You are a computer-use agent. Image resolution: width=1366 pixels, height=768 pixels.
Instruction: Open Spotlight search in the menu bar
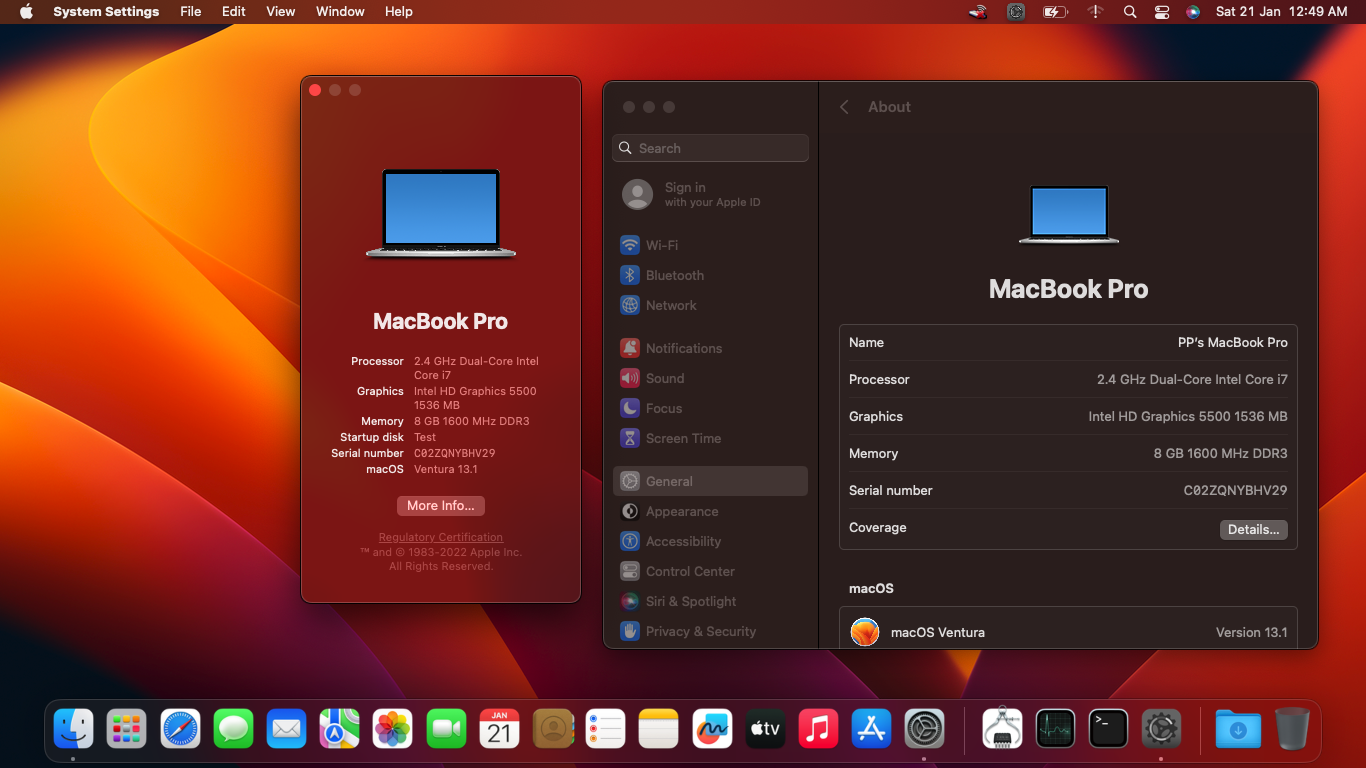tap(1130, 12)
